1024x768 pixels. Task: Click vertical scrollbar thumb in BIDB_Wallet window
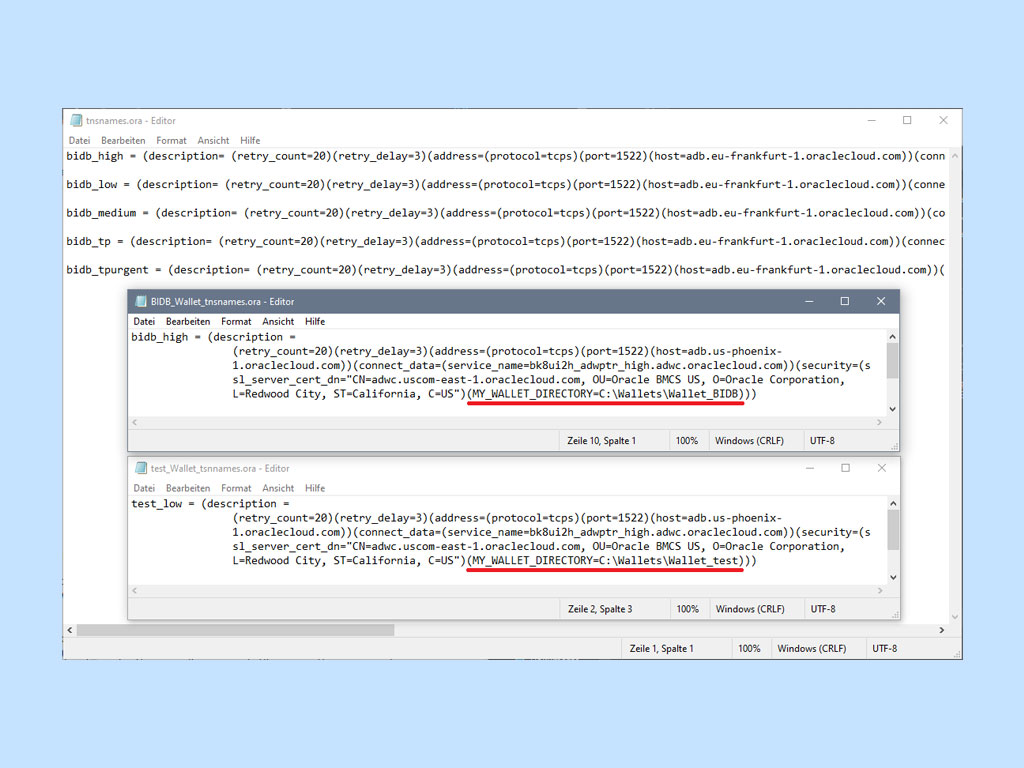(x=892, y=360)
